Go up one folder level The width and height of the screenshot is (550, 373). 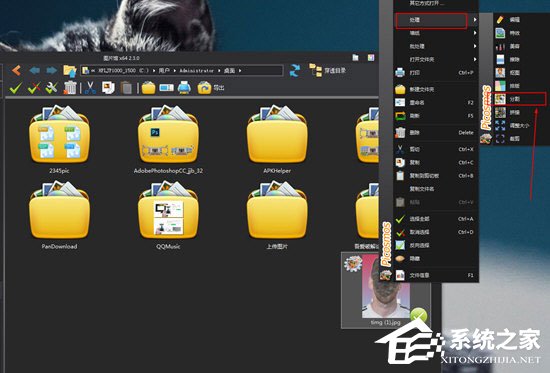tap(70, 71)
